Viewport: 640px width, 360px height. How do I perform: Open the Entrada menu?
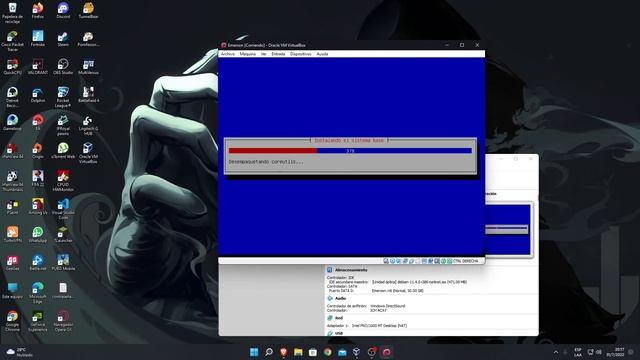(278, 54)
